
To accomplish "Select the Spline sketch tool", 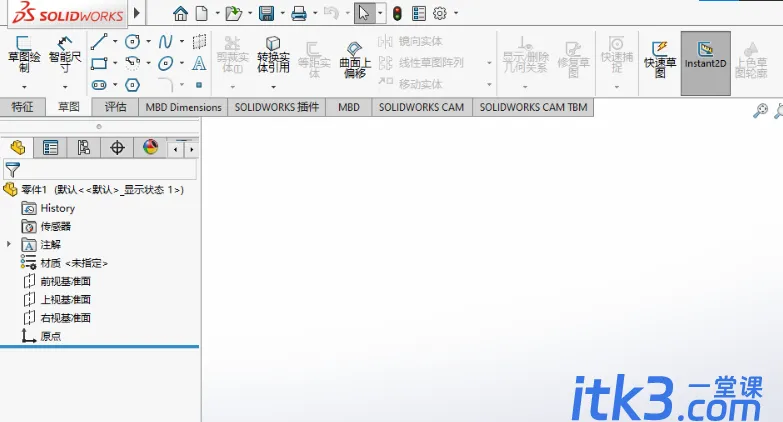I will [165, 41].
